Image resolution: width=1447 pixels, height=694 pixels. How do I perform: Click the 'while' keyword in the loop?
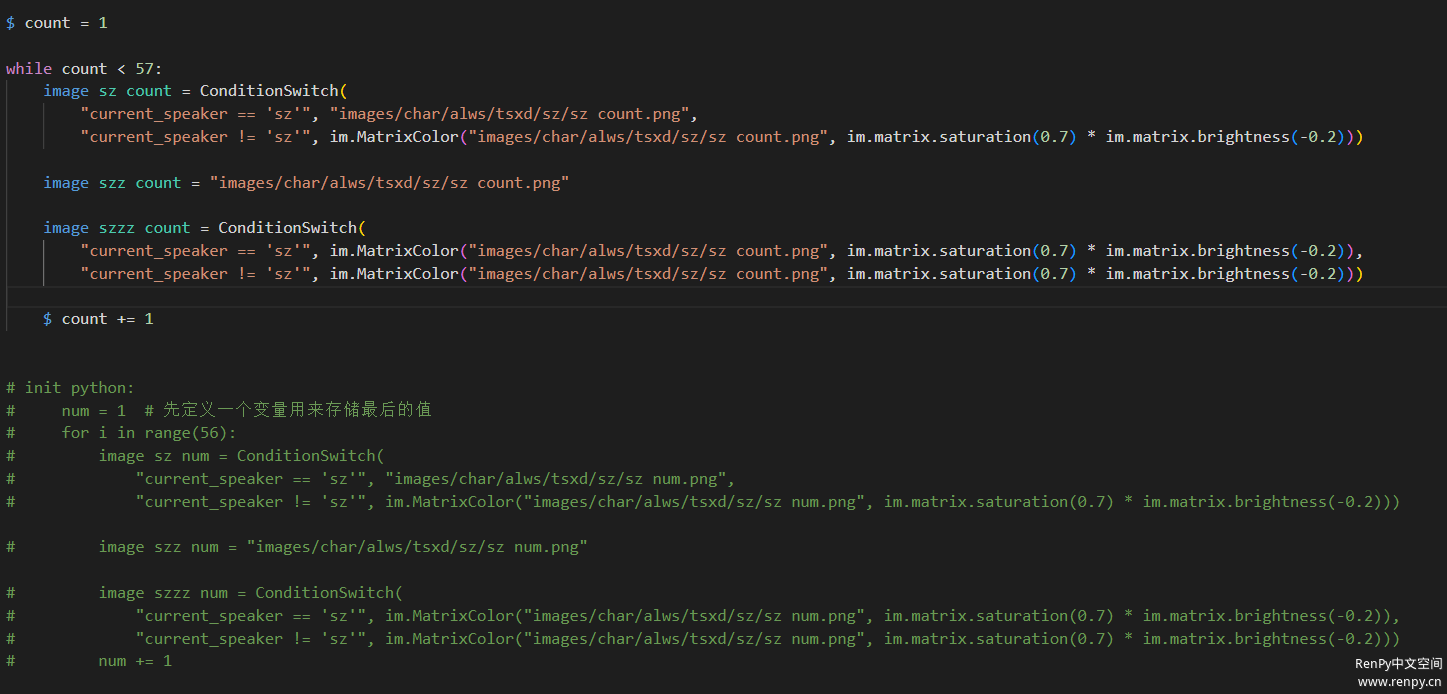29,69
